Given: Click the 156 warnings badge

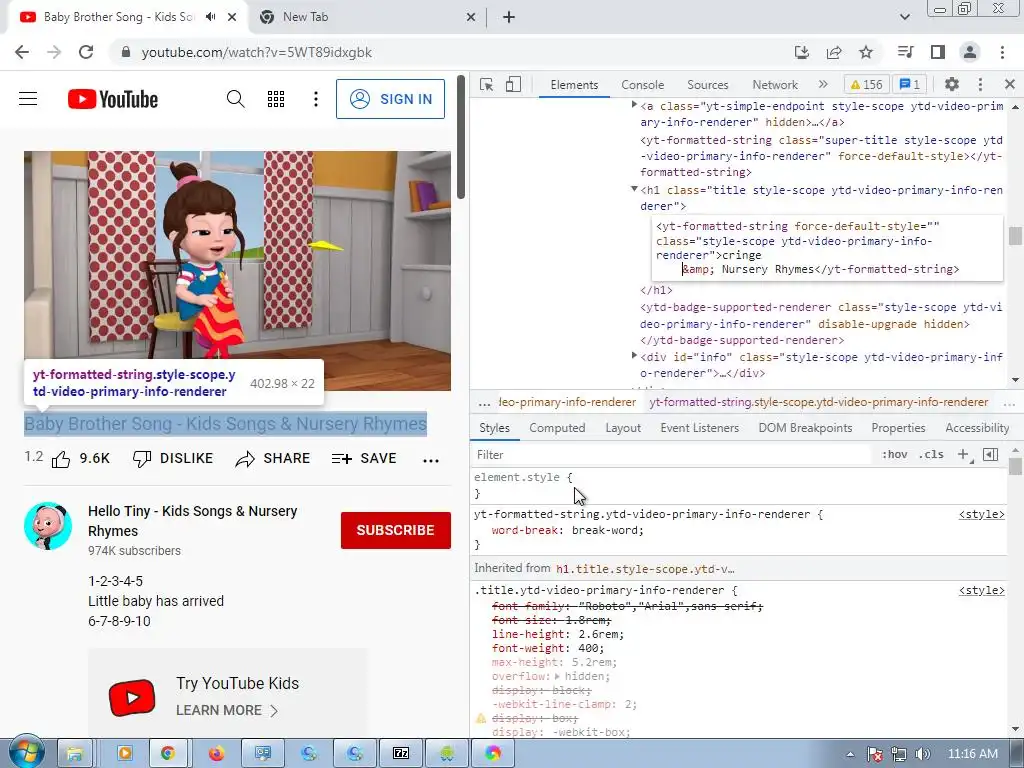Looking at the screenshot, I should (867, 85).
